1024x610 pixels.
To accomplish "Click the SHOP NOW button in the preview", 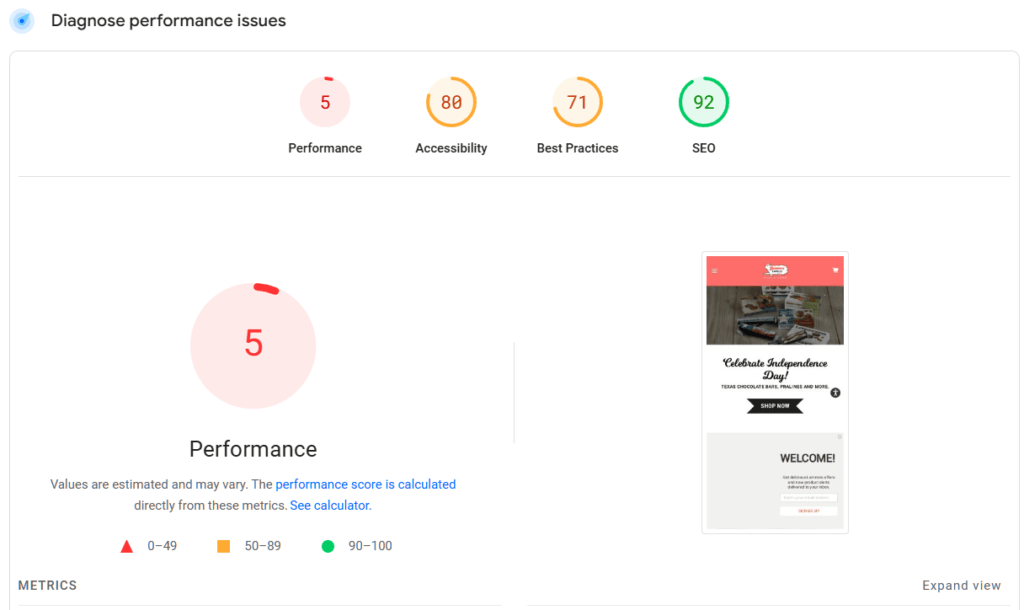I will pyautogui.click(x=775, y=405).
